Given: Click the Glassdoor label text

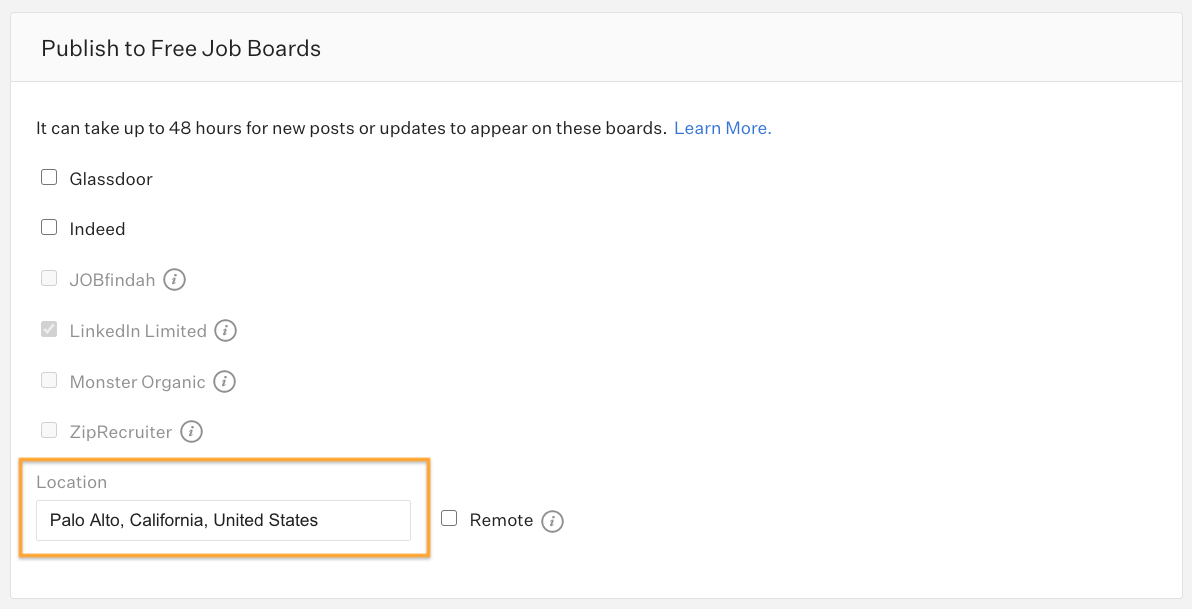Looking at the screenshot, I should click(x=111, y=179).
